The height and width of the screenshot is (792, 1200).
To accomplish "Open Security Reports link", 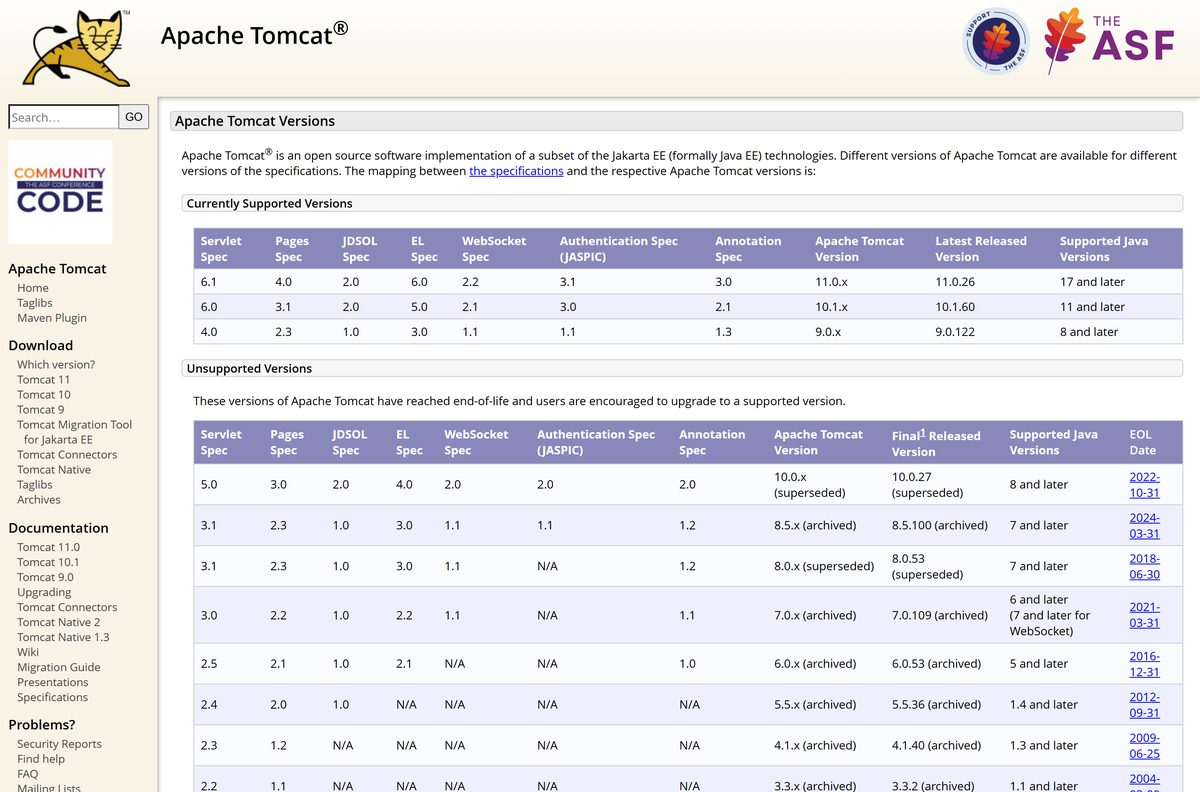I will click(x=59, y=744).
